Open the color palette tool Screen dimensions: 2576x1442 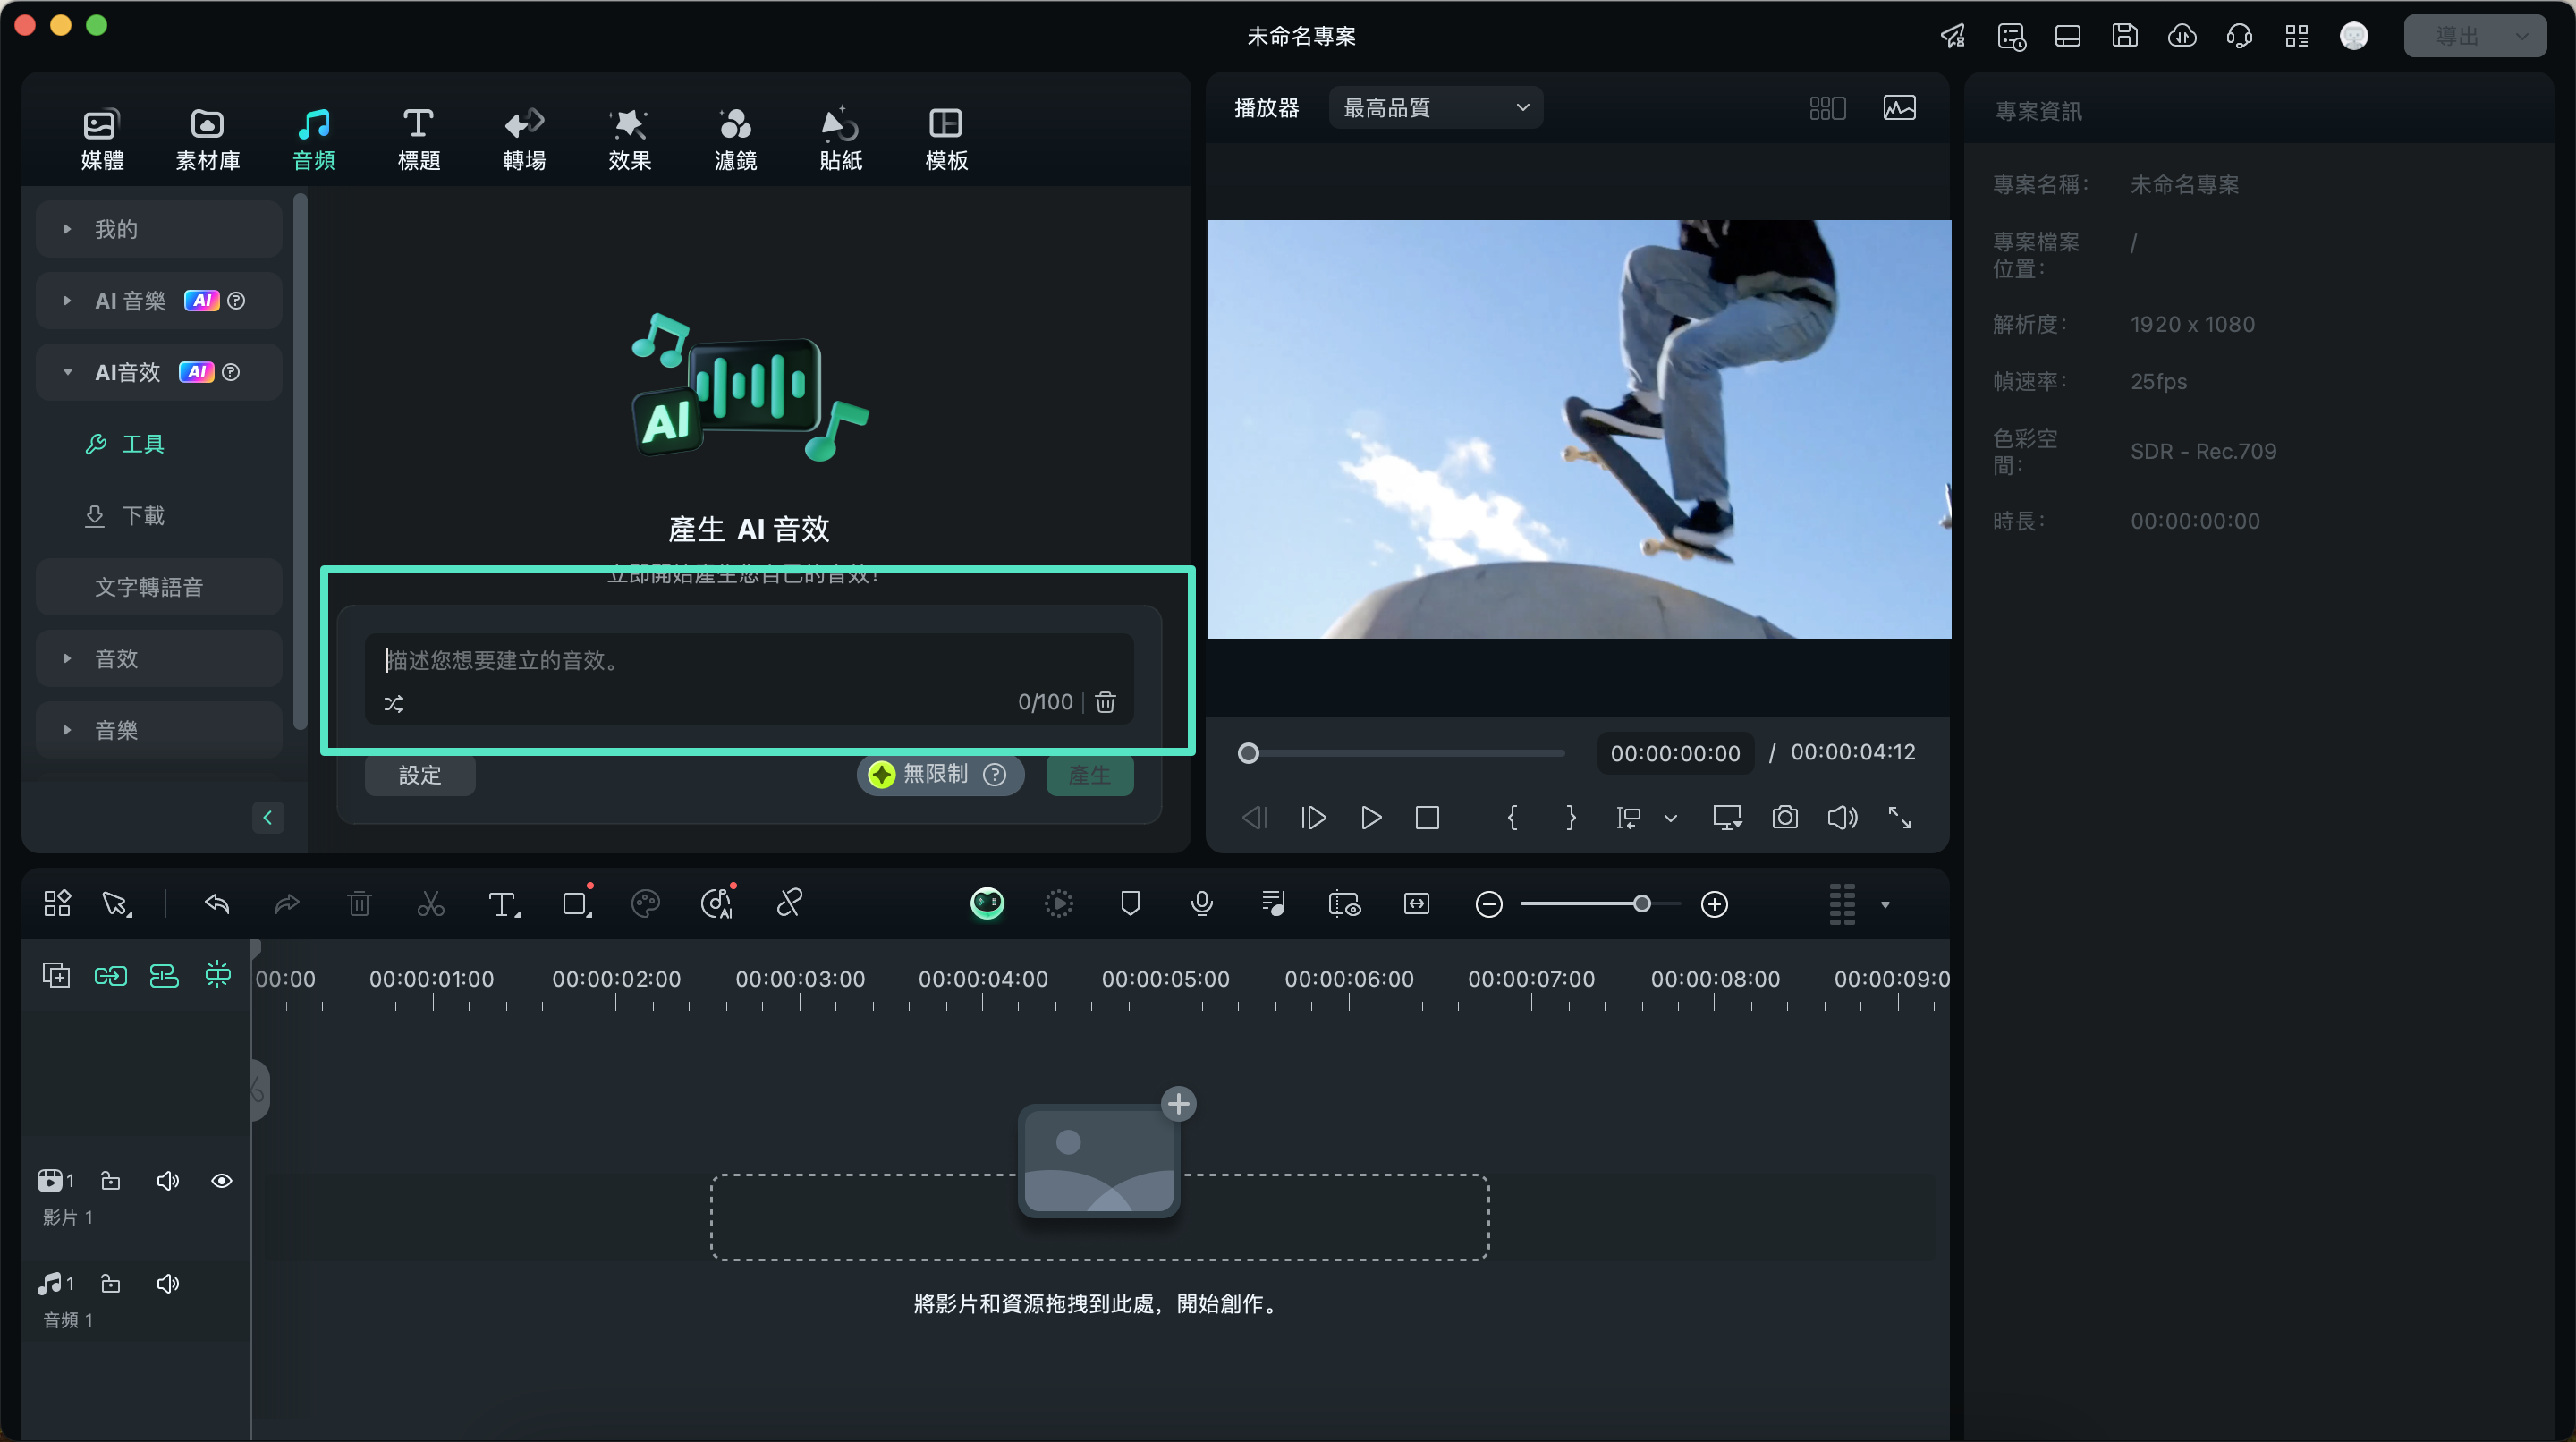tap(645, 904)
